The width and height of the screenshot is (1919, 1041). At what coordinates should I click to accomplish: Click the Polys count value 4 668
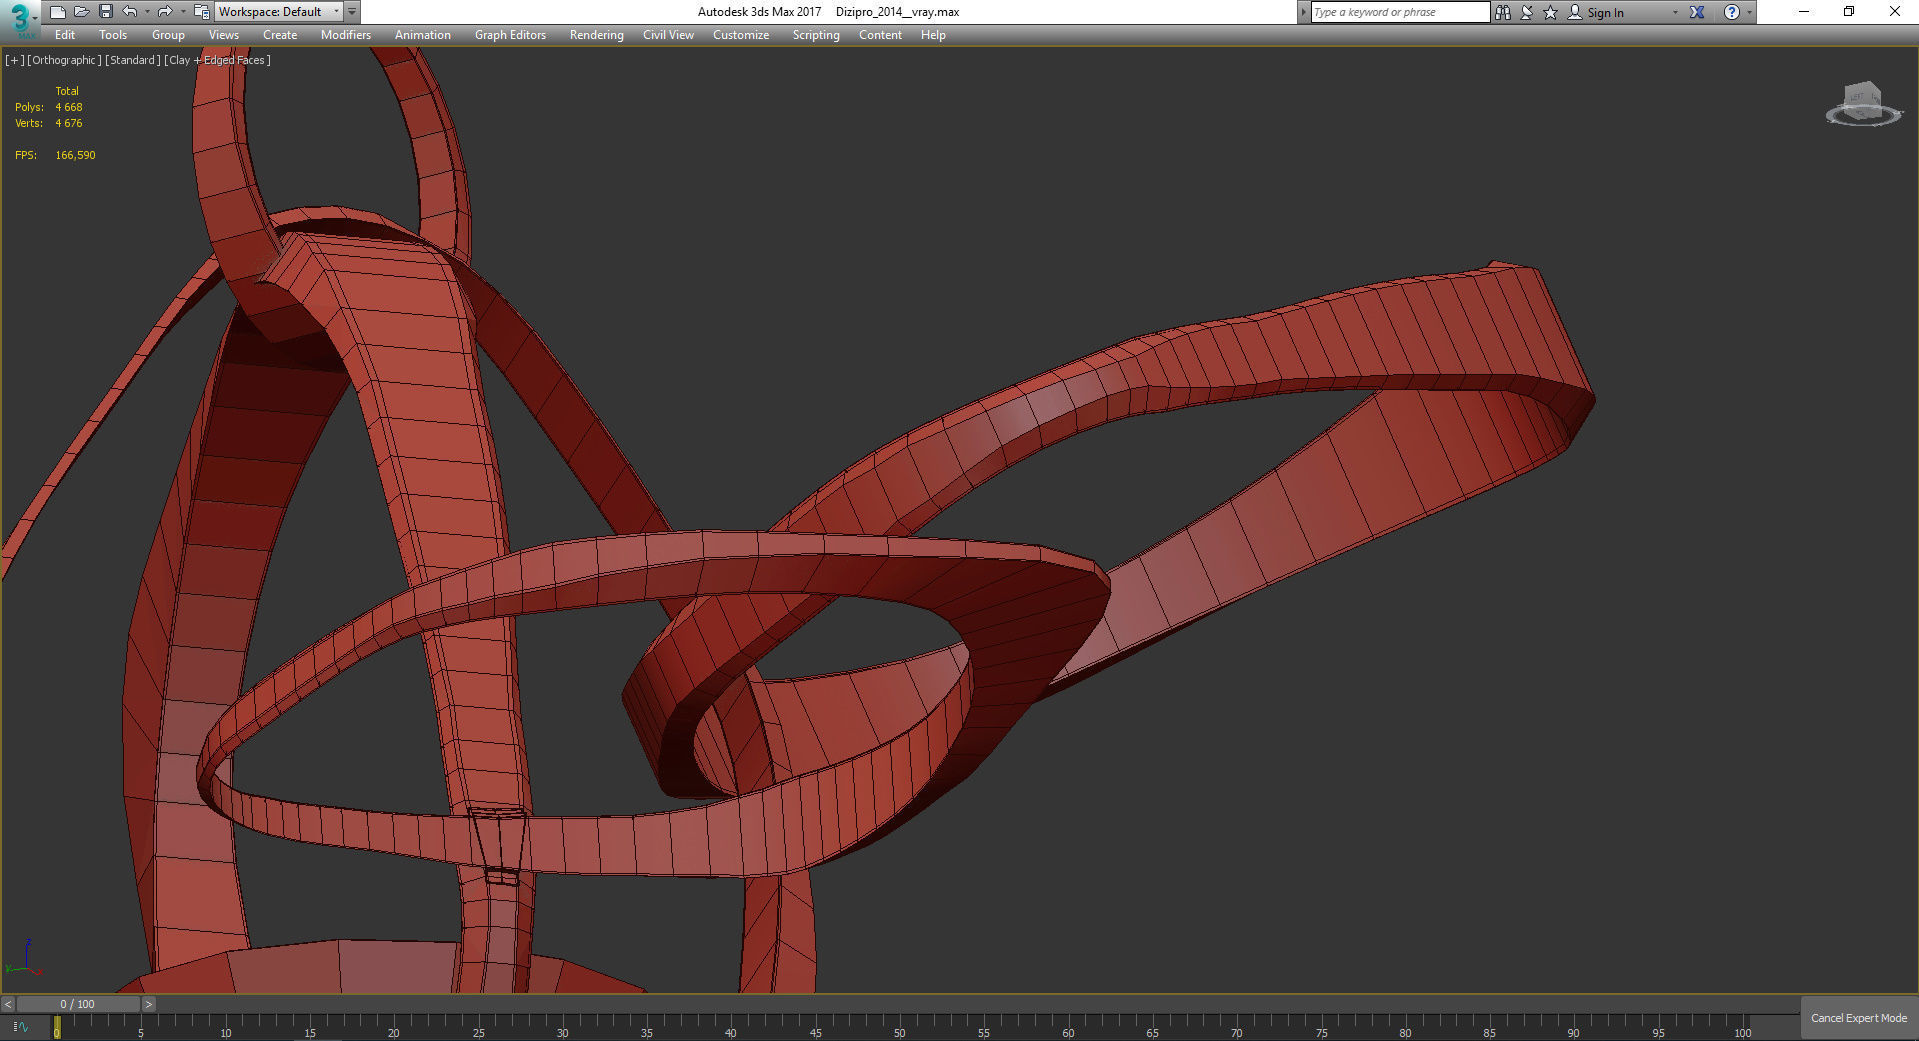click(x=69, y=107)
